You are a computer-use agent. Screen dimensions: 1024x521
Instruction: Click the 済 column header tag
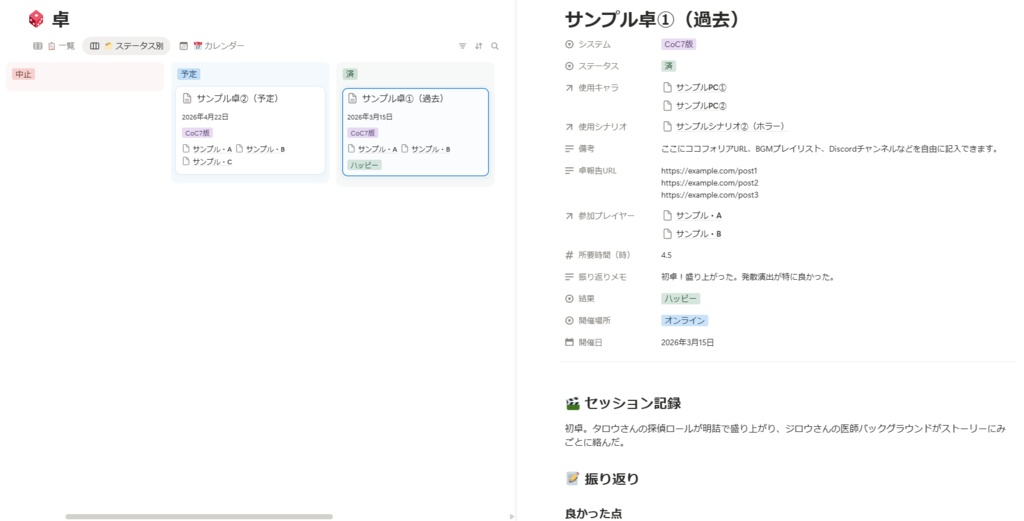(350, 74)
